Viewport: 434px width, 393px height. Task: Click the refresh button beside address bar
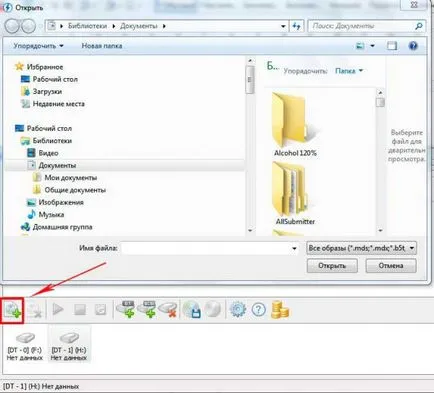pyautogui.click(x=296, y=26)
